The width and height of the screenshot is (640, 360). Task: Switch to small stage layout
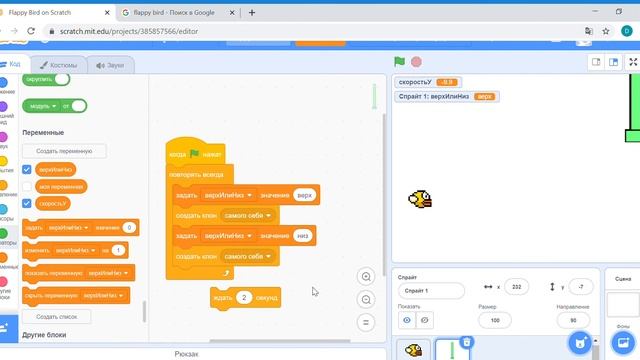point(596,62)
